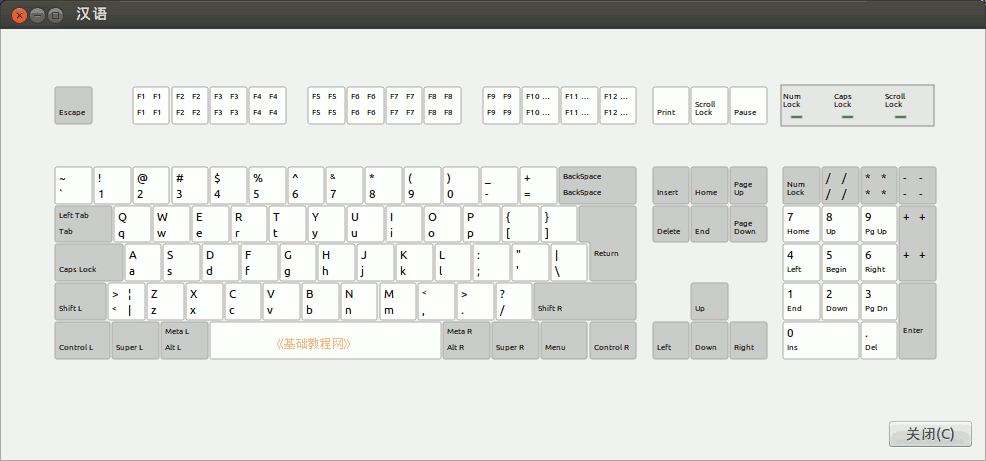Click the B key

[321, 302]
